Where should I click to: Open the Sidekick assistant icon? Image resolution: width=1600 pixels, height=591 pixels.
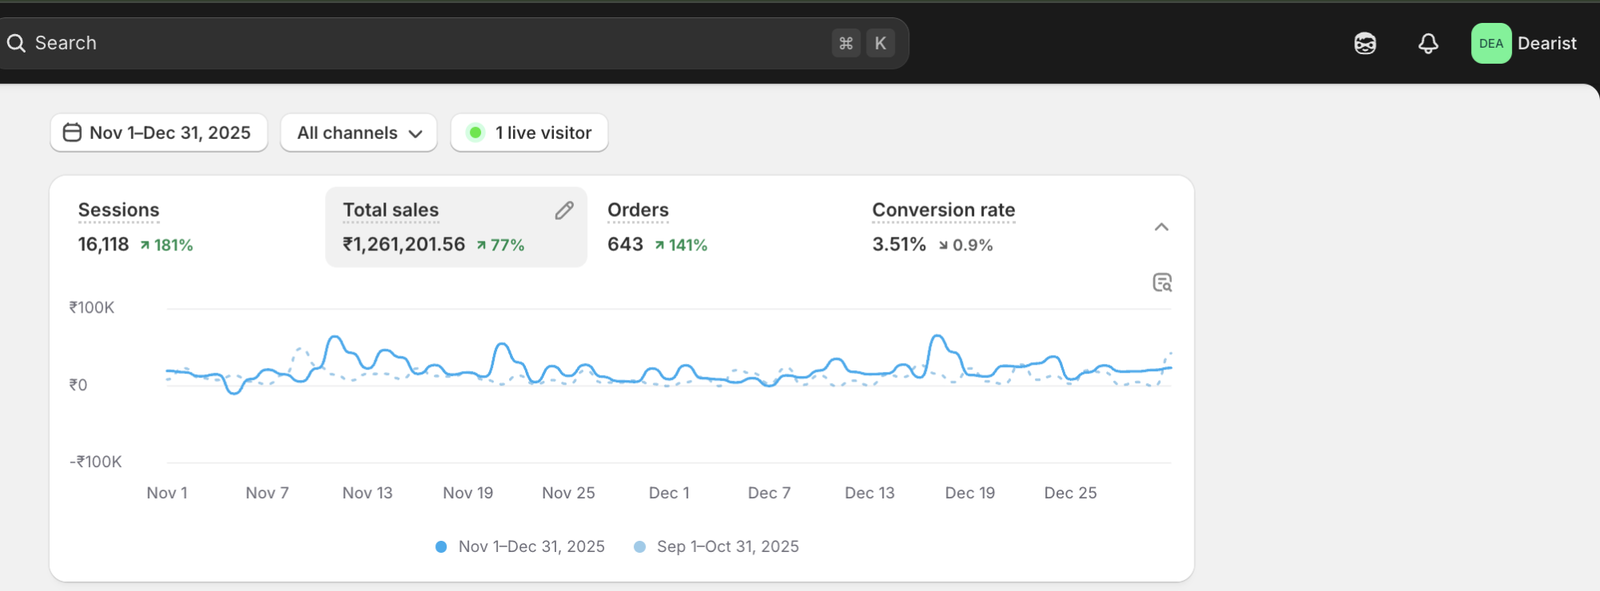(1365, 43)
